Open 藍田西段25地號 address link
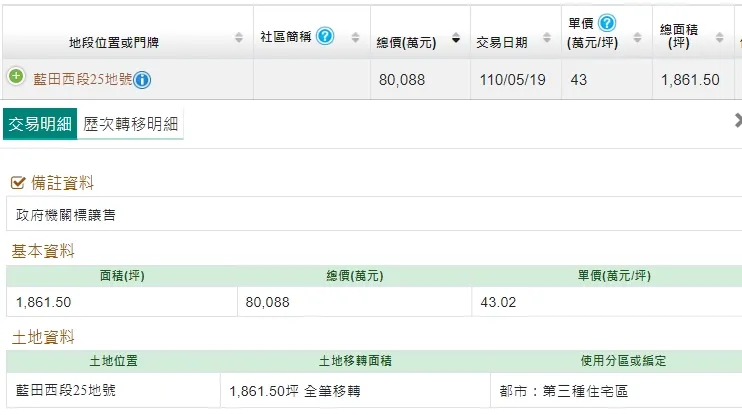The image size is (742, 415). [x=82, y=79]
